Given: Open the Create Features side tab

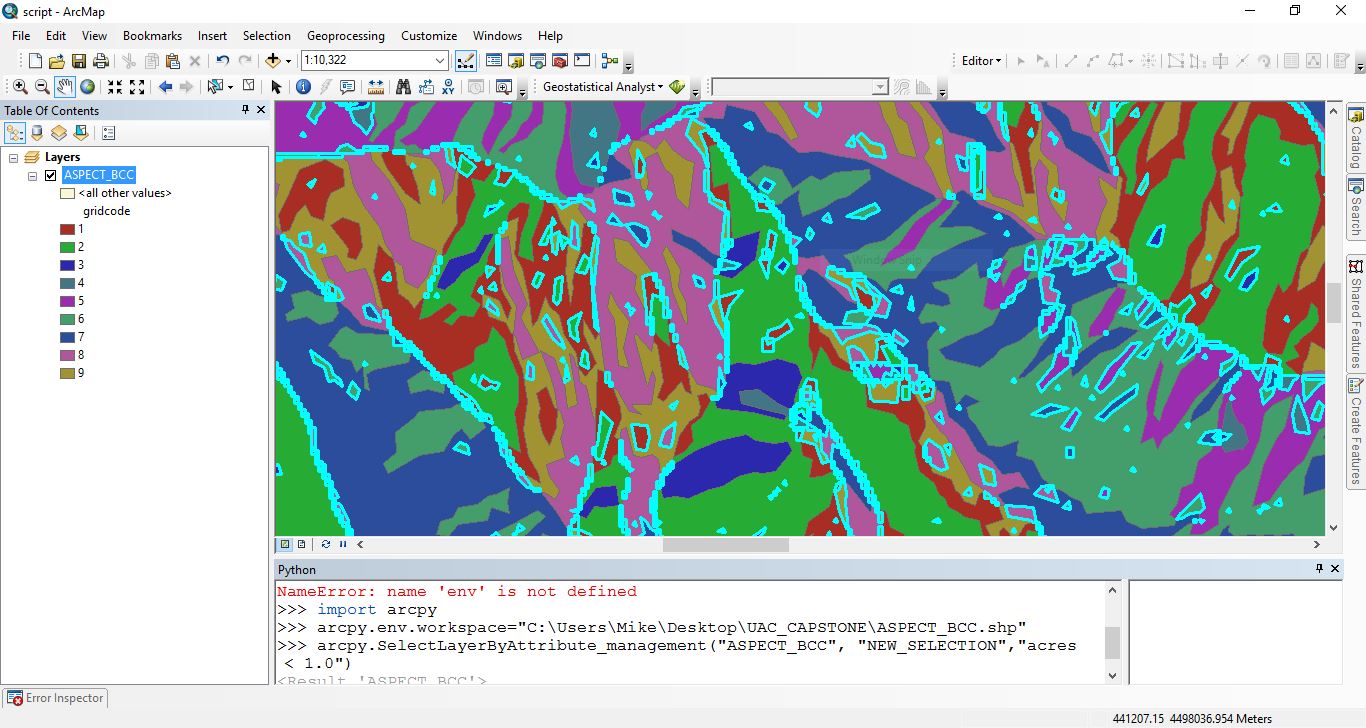Looking at the screenshot, I should (1356, 431).
